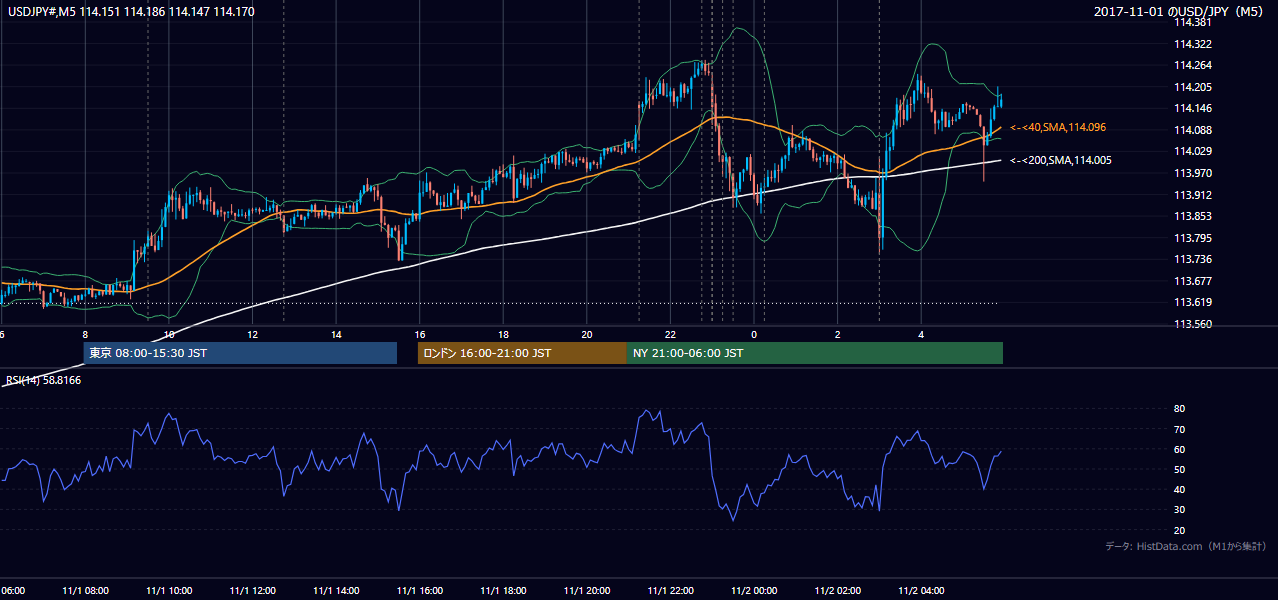
Task: Click the 11/1 18:00 bottom time label
Action: [x=504, y=591]
